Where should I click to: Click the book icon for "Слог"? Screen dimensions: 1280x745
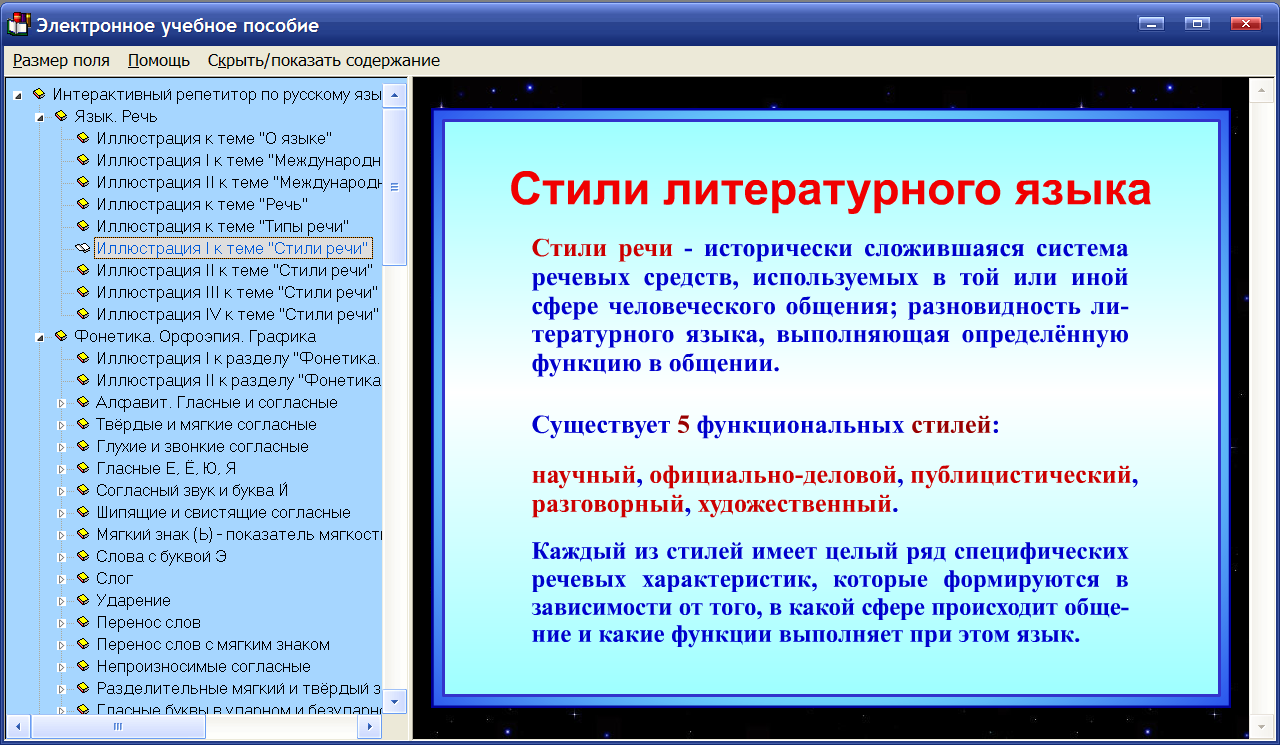tap(80, 578)
